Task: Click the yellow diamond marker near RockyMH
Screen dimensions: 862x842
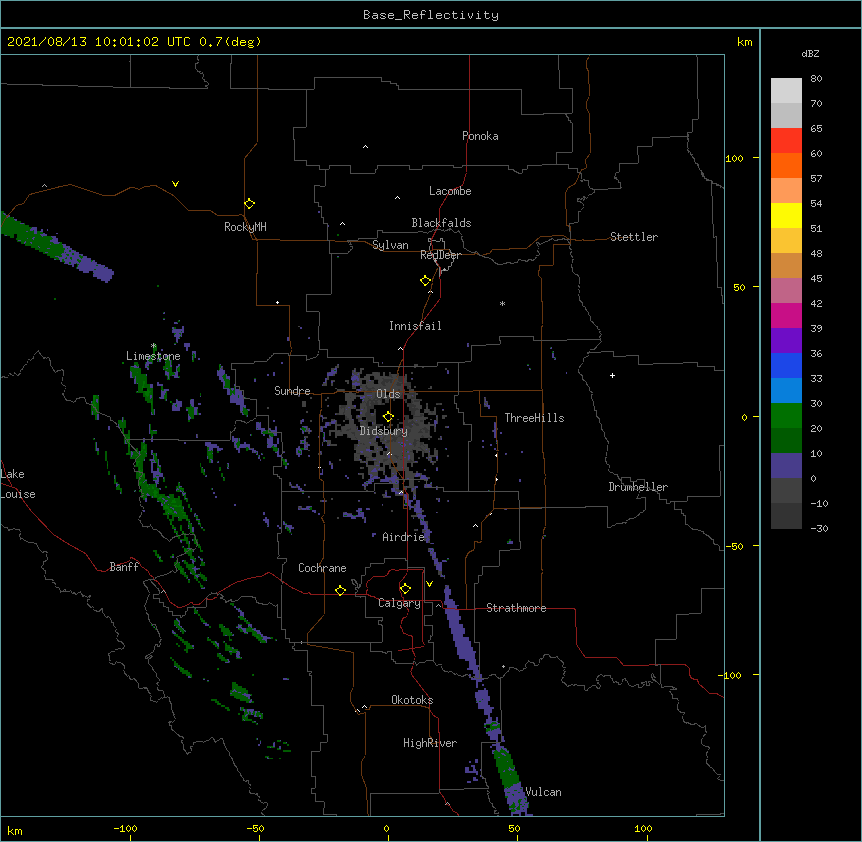Action: click(x=250, y=204)
